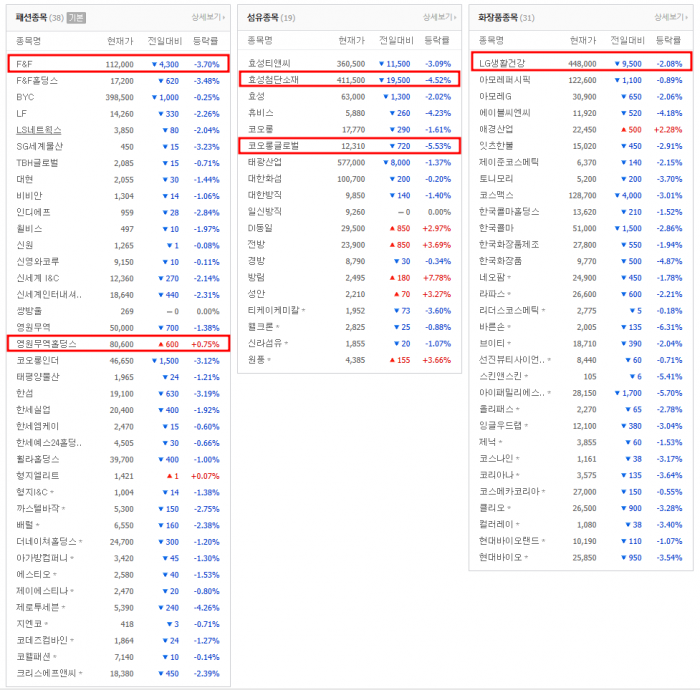The width and height of the screenshot is (700, 690).
Task: Open the 신라섬유 stock link
Action: point(265,343)
